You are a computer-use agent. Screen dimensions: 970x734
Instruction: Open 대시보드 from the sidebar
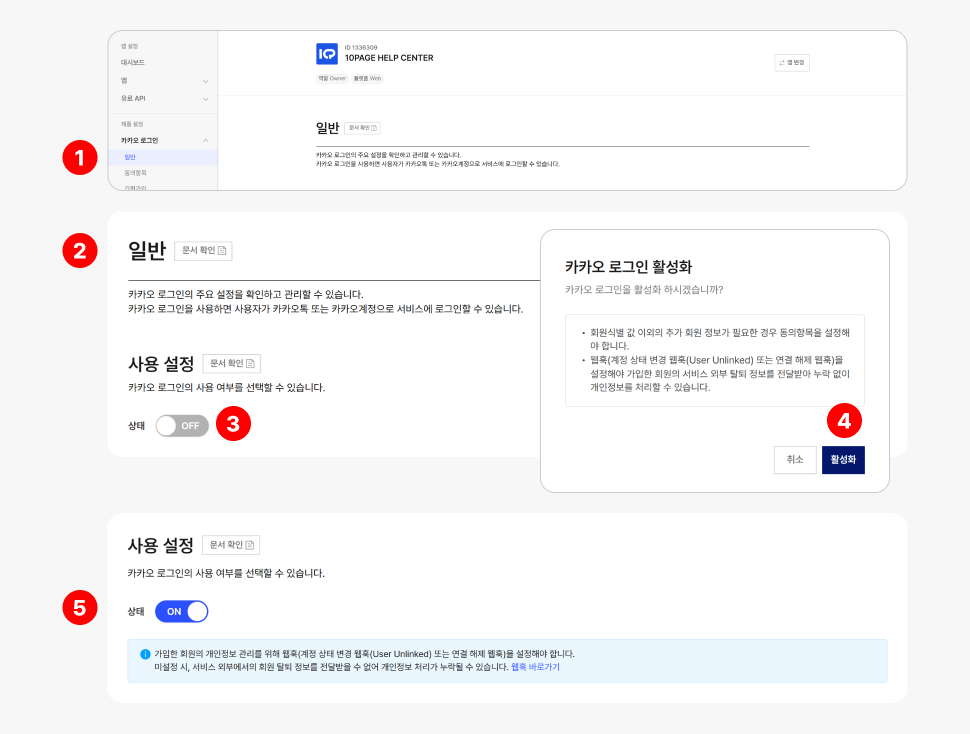[133, 62]
